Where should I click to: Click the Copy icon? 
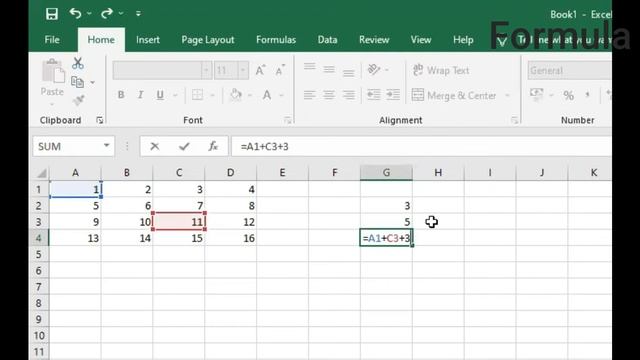click(77, 82)
